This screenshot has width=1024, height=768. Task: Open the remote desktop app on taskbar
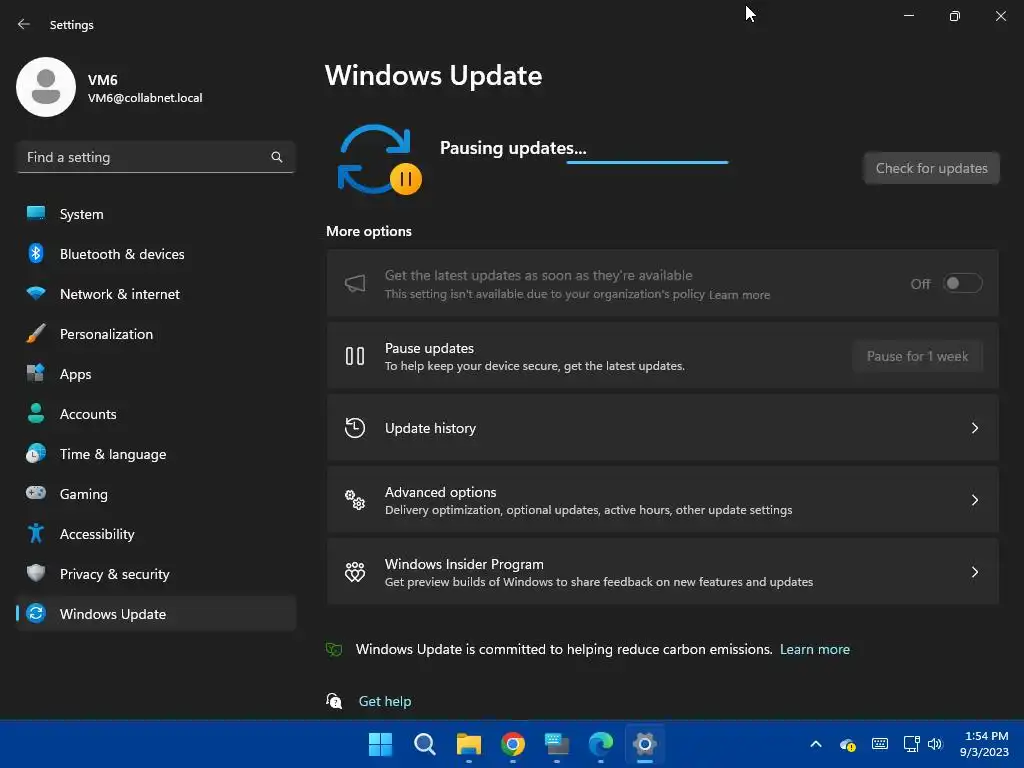[556, 744]
